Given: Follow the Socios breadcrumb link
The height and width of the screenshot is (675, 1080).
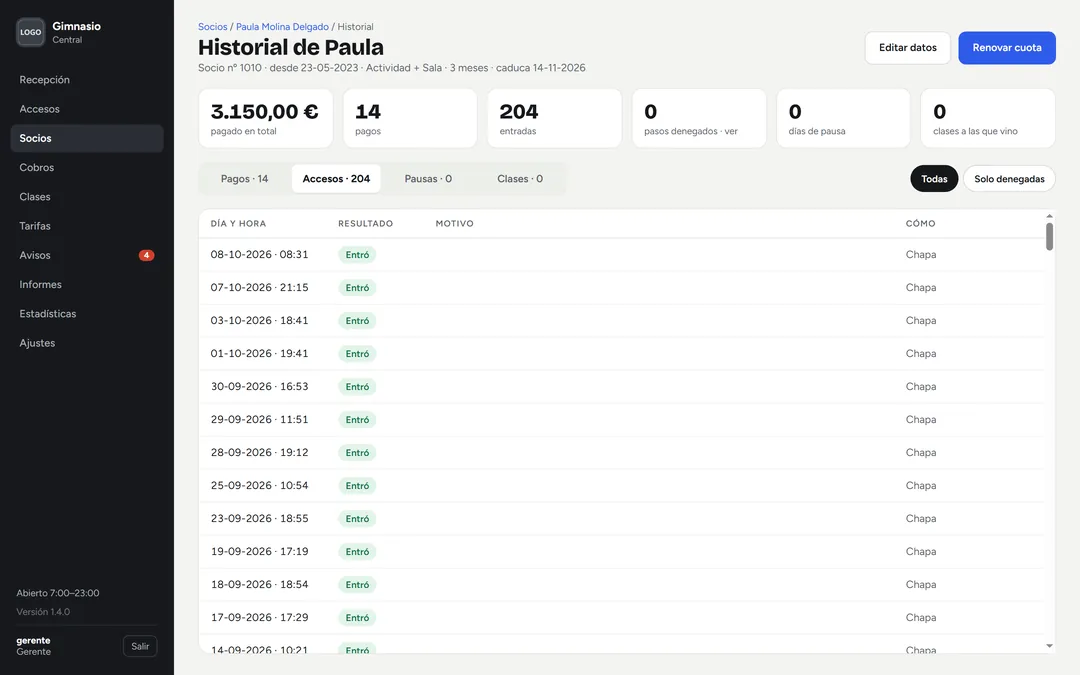Looking at the screenshot, I should (x=212, y=27).
